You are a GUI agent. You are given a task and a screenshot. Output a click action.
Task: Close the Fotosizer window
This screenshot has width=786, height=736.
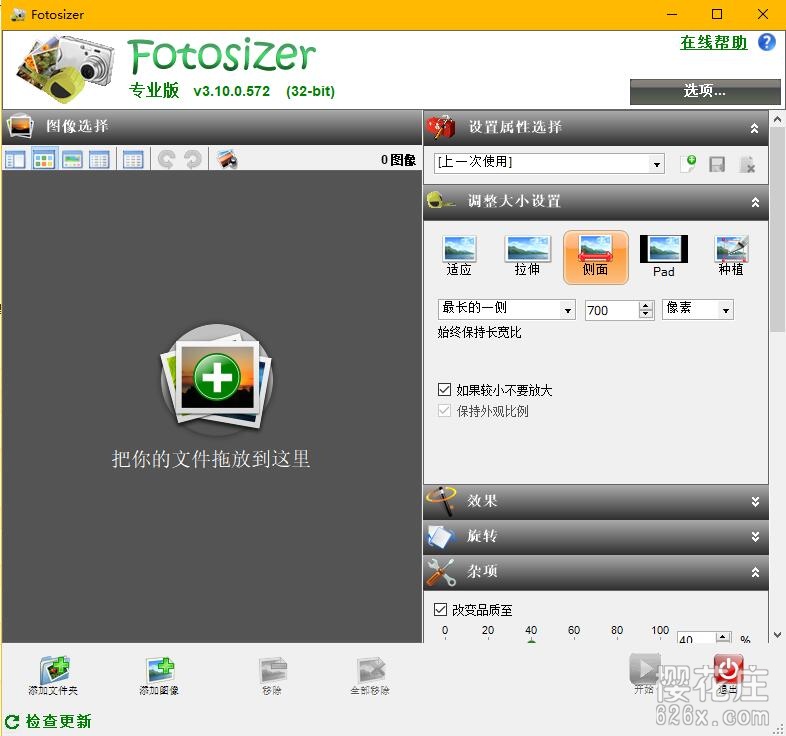tap(762, 15)
